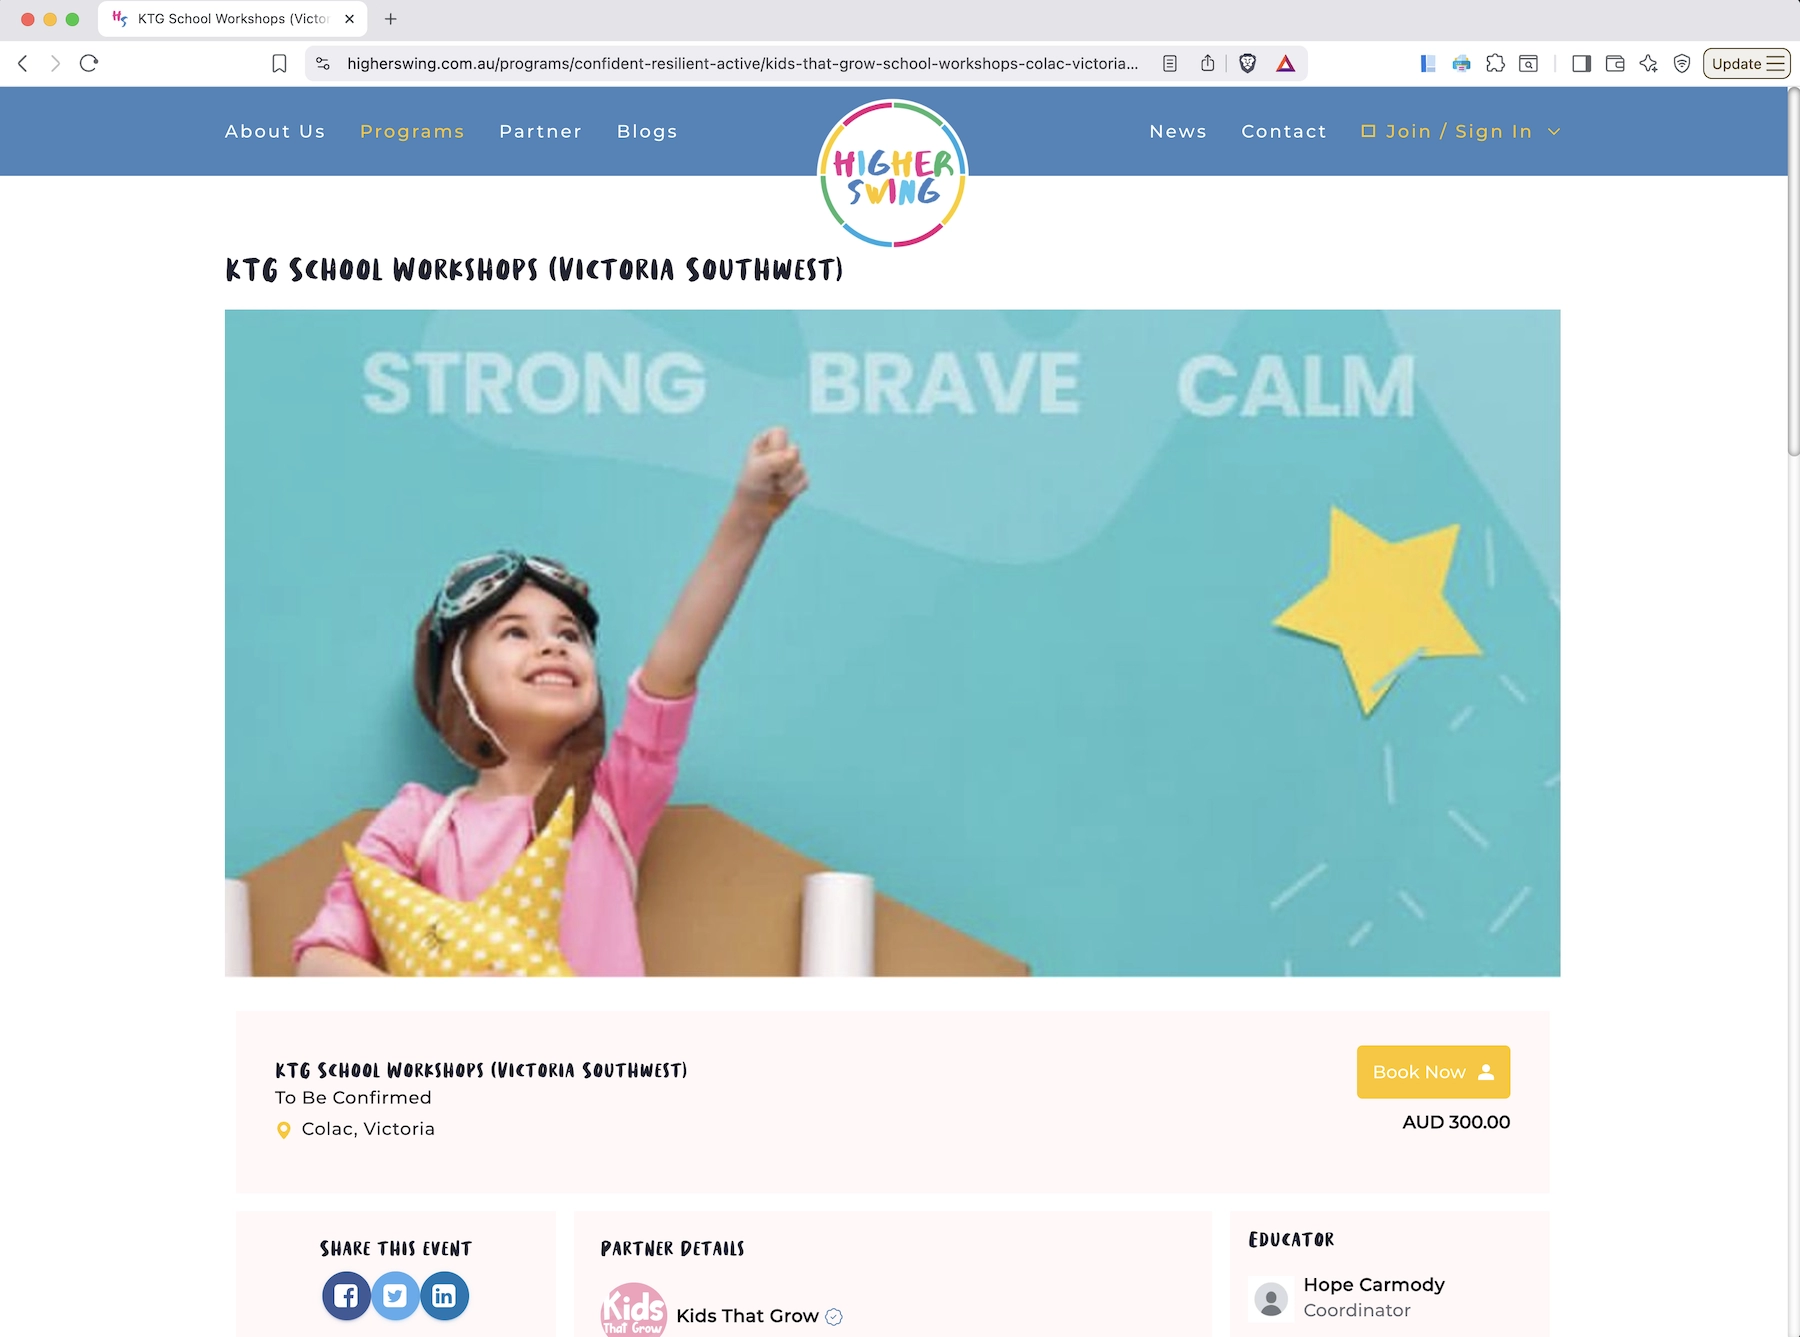The height and width of the screenshot is (1337, 1800).
Task: Click the Brave Shields lion icon
Action: 1247,64
